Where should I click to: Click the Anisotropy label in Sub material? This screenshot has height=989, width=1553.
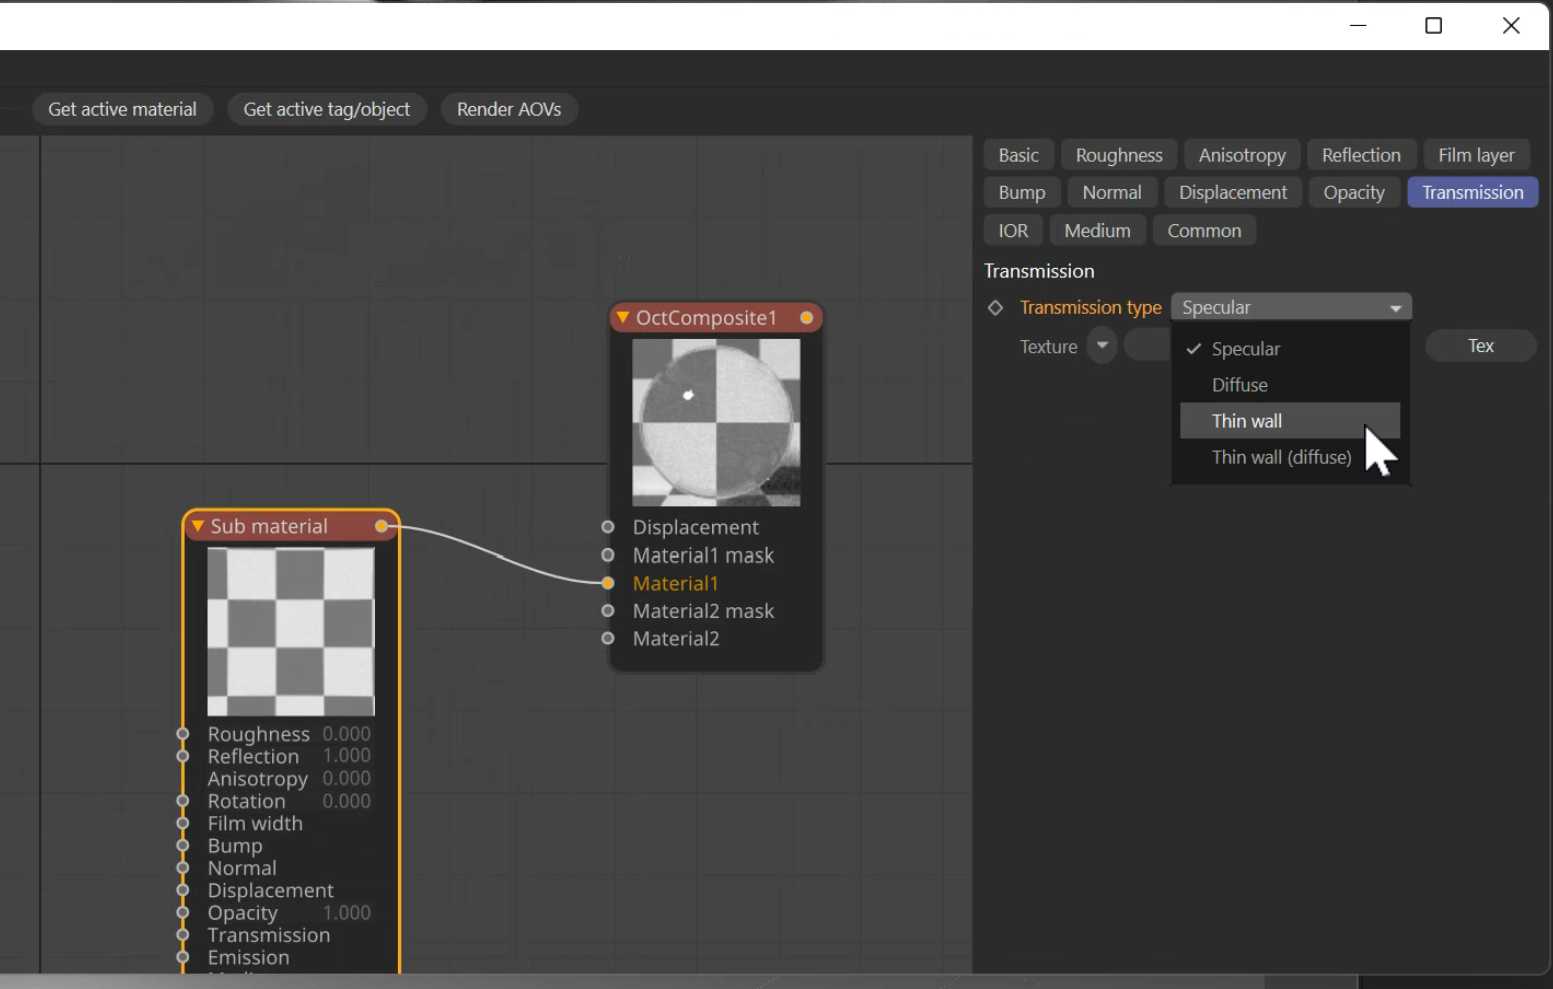click(x=258, y=779)
